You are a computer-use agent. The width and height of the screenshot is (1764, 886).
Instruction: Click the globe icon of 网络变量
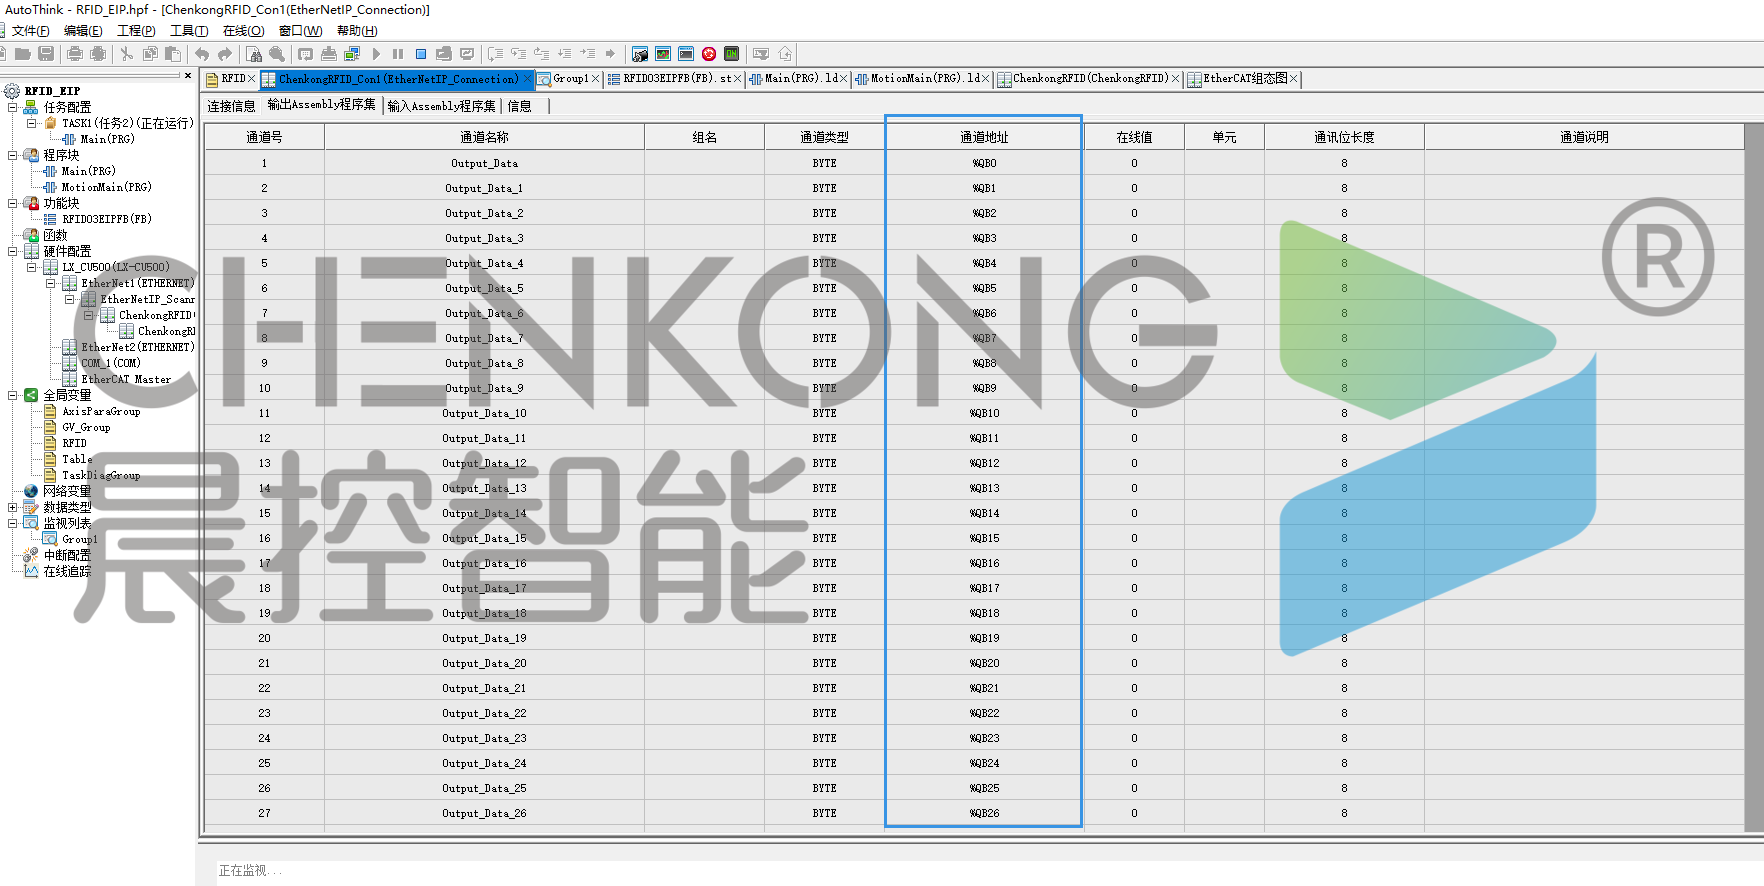(x=31, y=491)
